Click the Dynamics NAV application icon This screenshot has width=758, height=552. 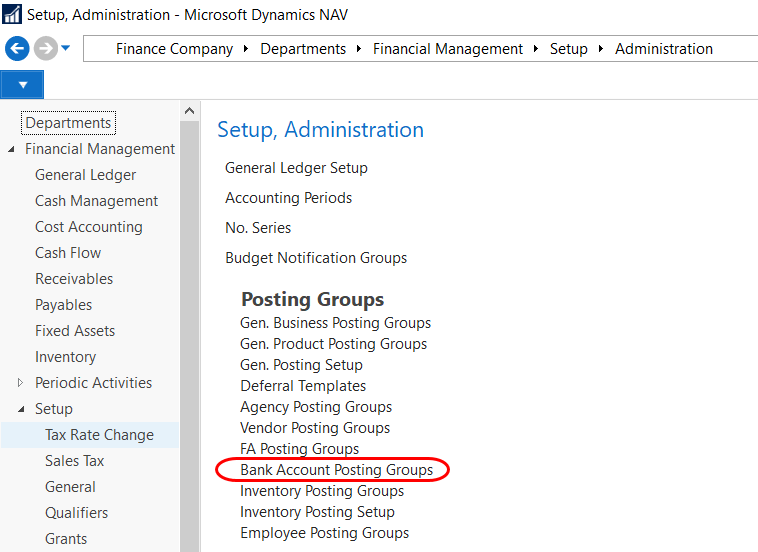click(12, 15)
